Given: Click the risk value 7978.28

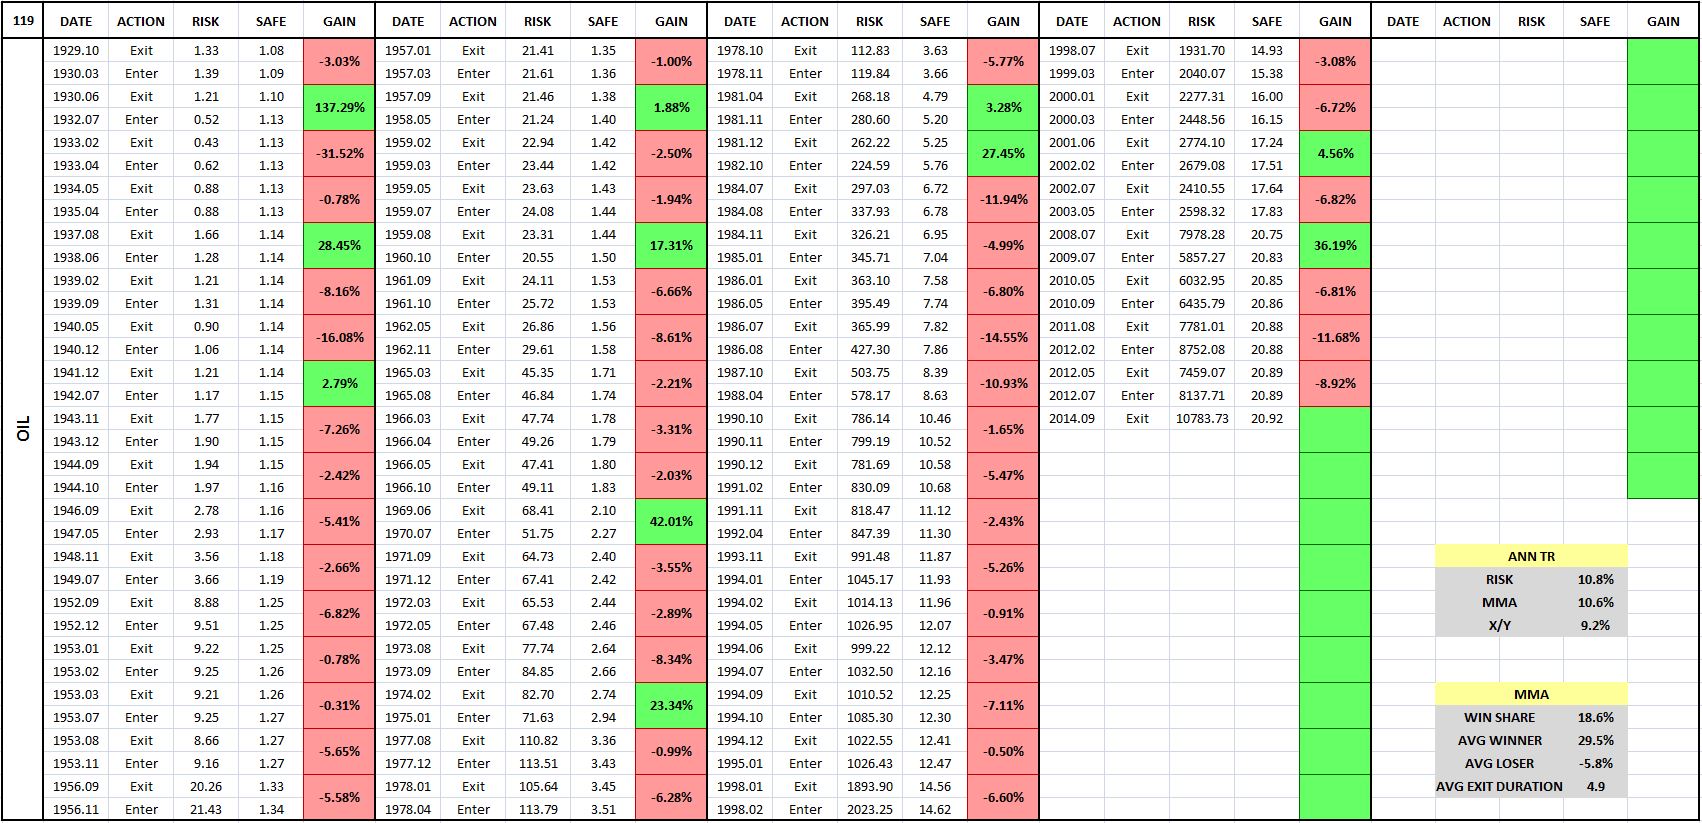Looking at the screenshot, I should pyautogui.click(x=1202, y=234).
